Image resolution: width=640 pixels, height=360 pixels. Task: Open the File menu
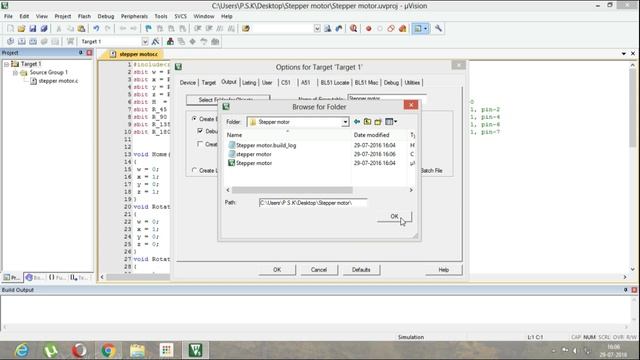pyautogui.click(x=8, y=16)
